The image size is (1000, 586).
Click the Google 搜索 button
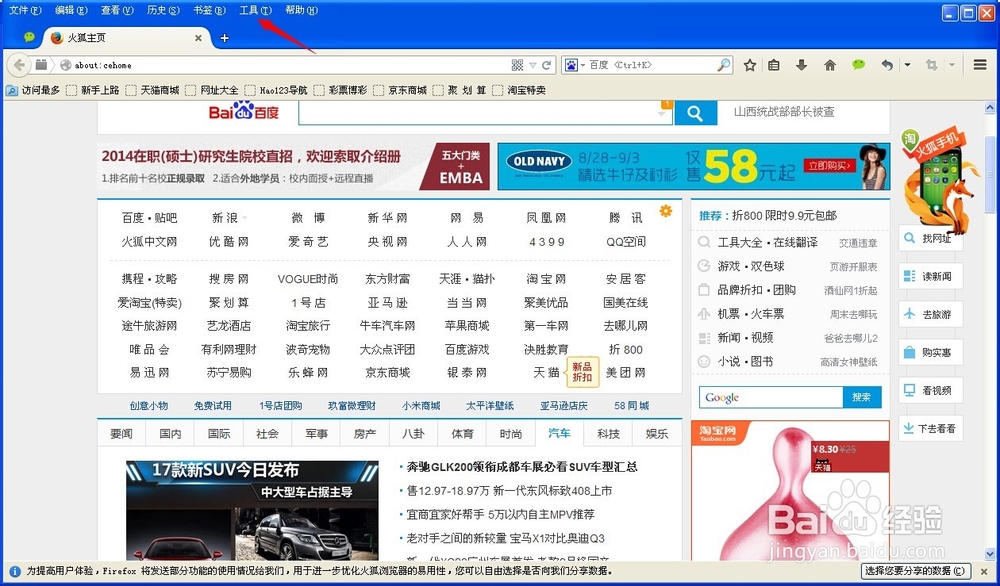point(862,397)
